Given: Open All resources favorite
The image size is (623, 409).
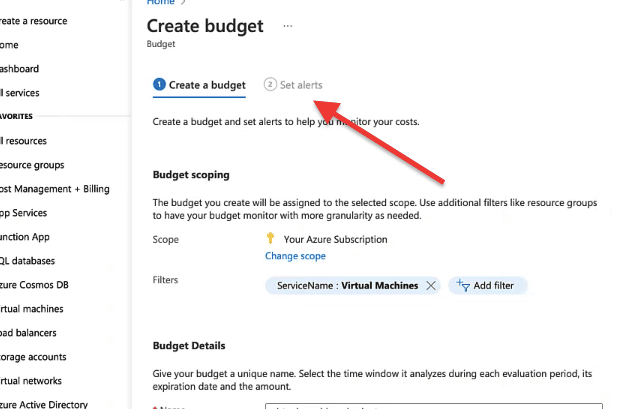Looking at the screenshot, I should [x=23, y=141].
